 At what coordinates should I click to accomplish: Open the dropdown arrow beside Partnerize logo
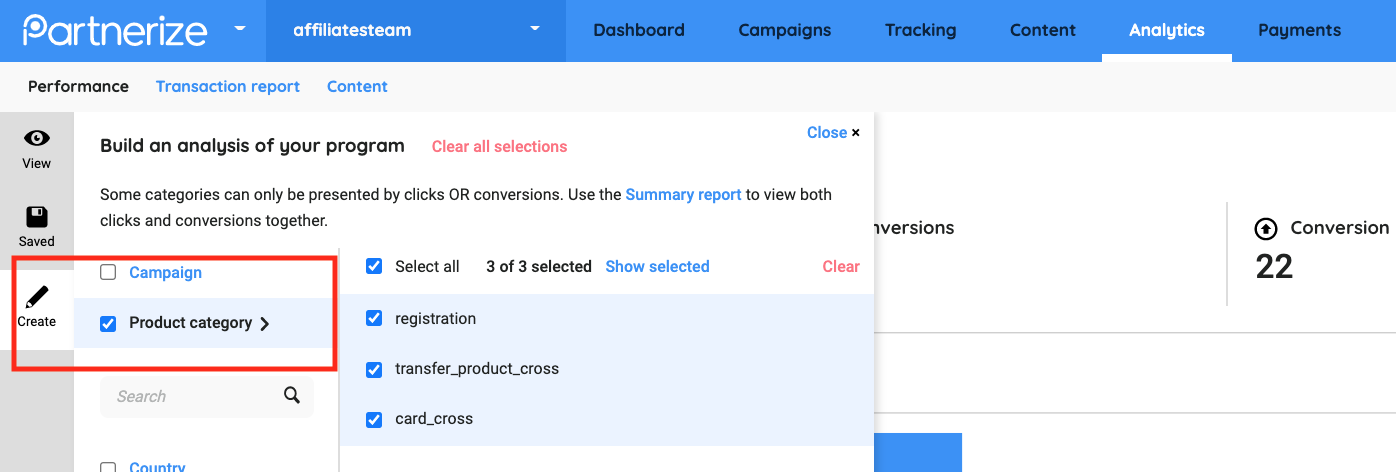(240, 29)
